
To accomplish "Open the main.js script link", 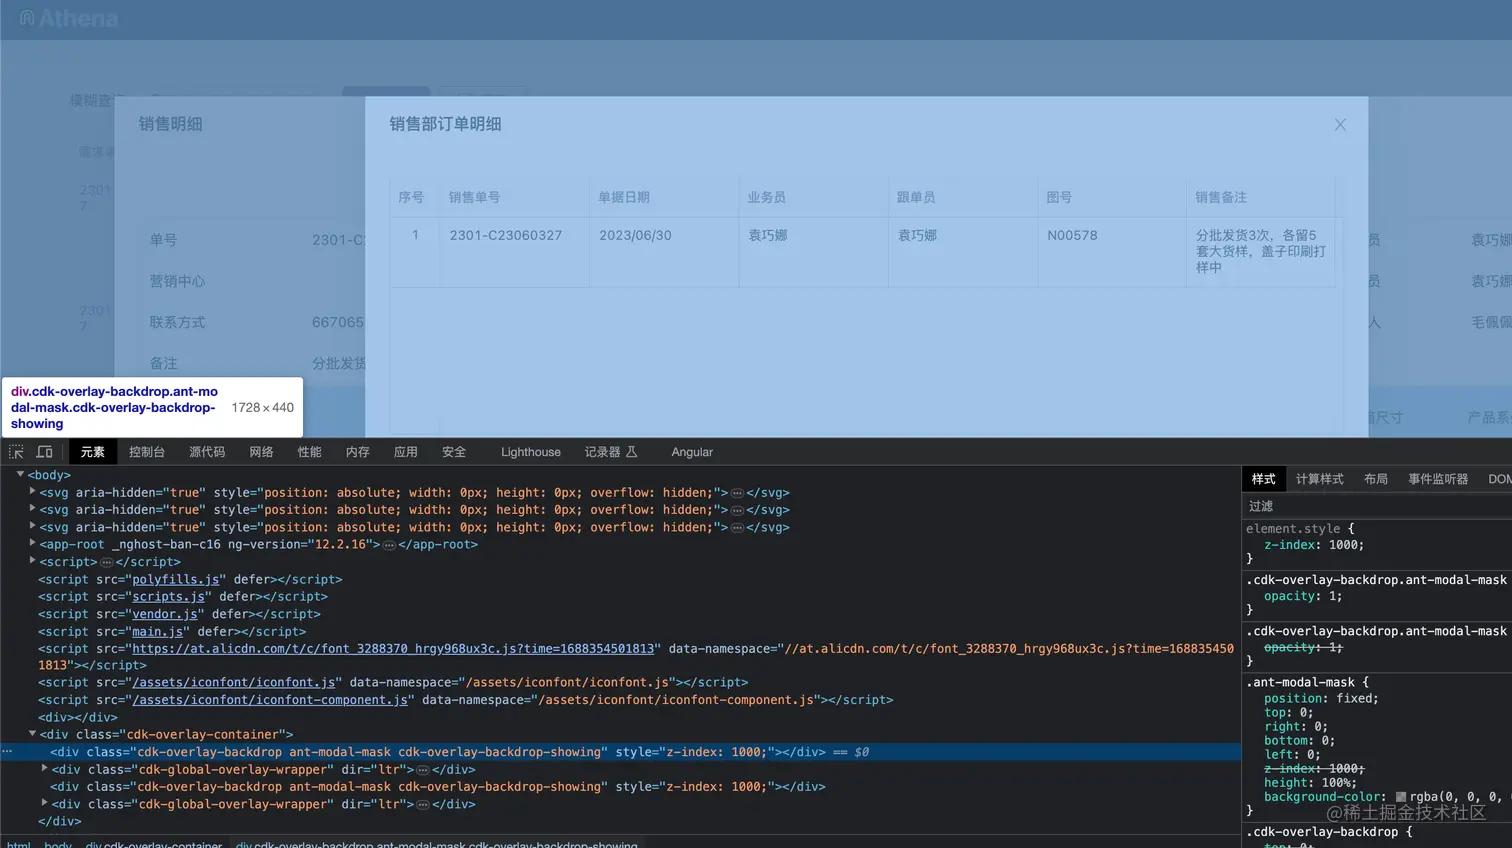I will (x=158, y=632).
